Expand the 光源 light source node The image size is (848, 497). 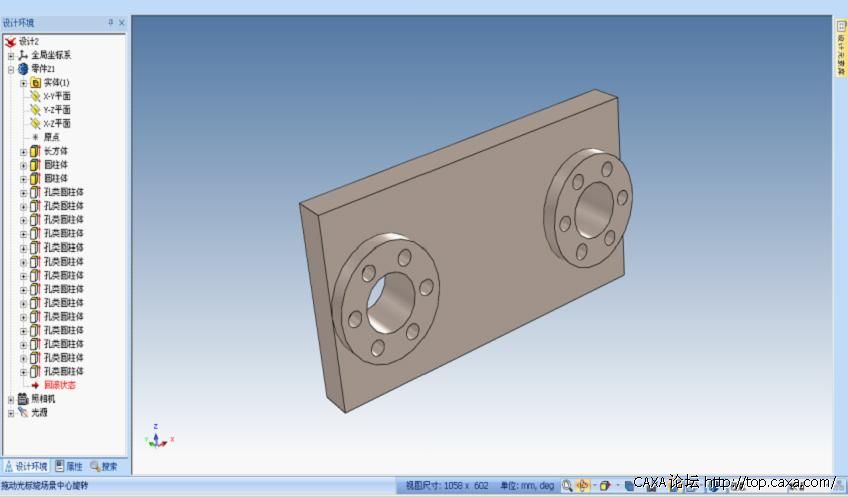(x=11, y=413)
